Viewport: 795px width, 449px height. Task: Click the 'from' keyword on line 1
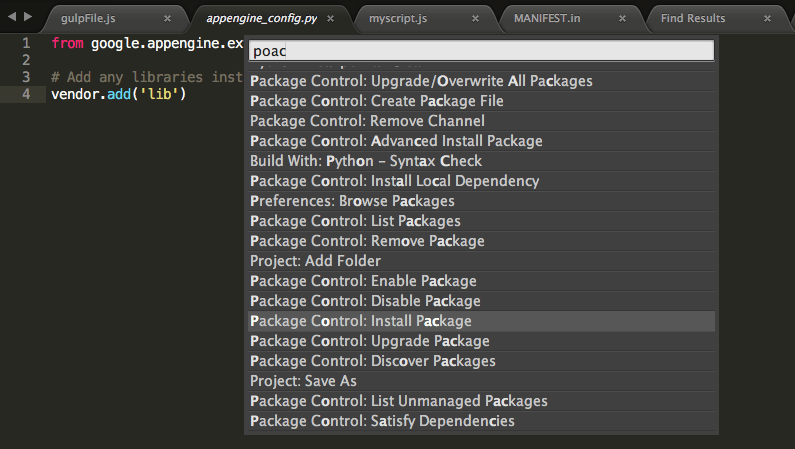click(x=67, y=44)
